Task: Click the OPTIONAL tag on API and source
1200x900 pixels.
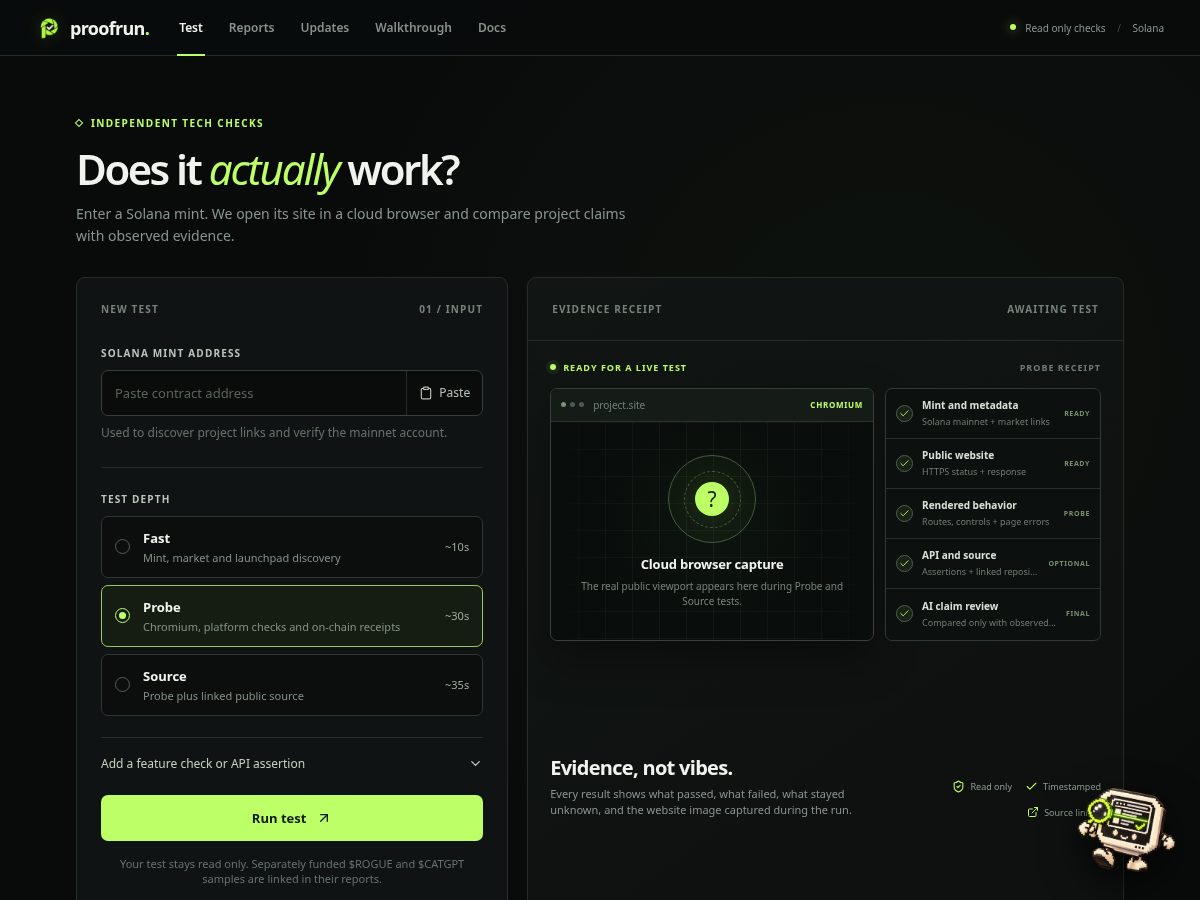Action: pos(1069,563)
